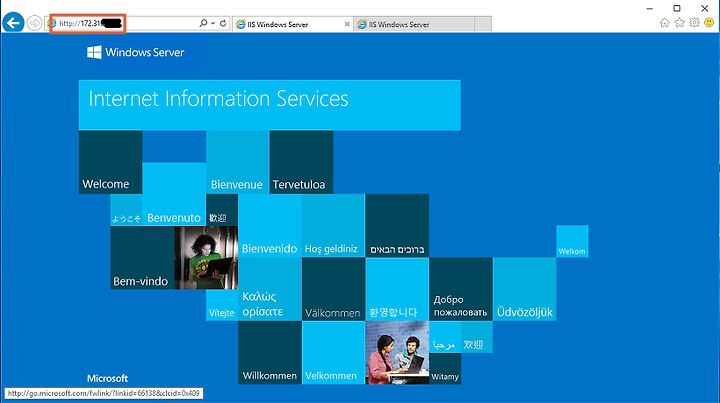Open the address bar dropdown arrow
The height and width of the screenshot is (403, 720).
click(x=213, y=23)
